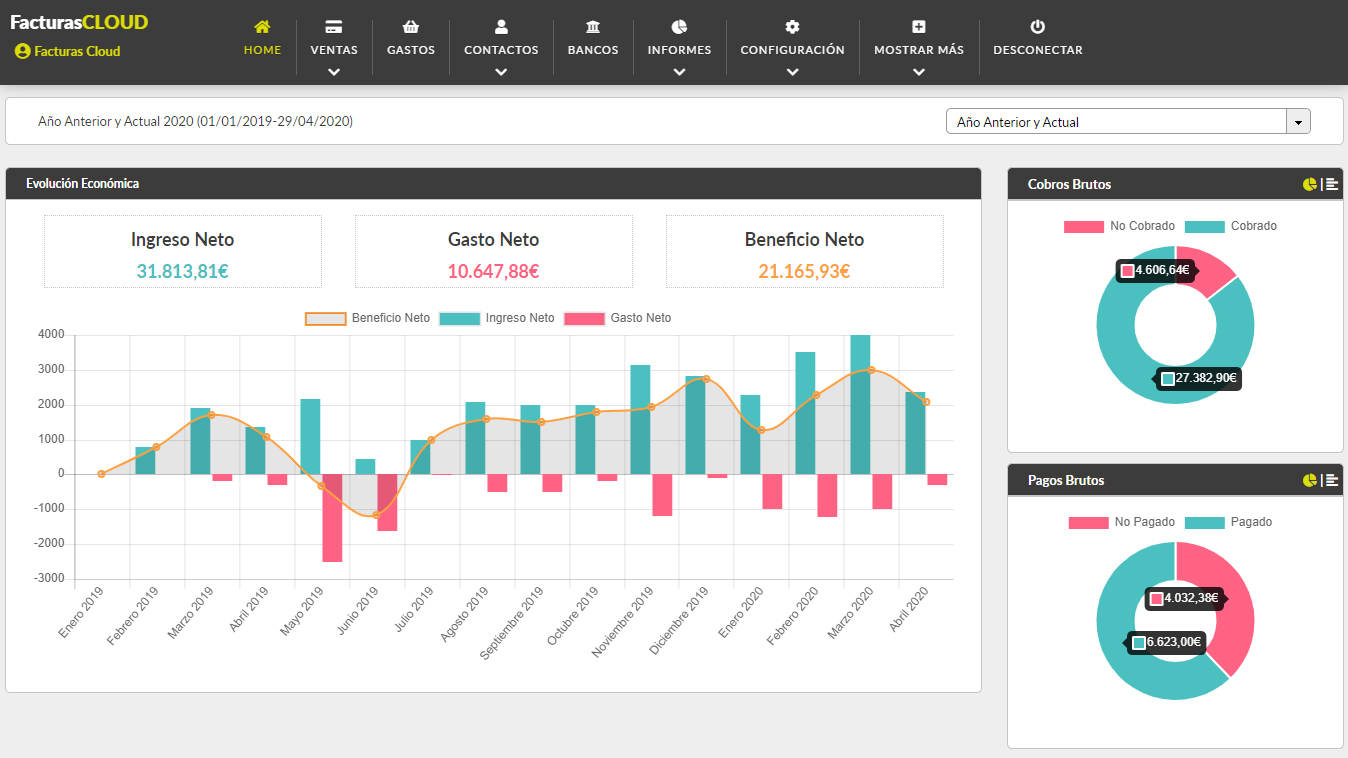Expand the Ventas menu chevron
This screenshot has height=758, width=1348.
click(x=334, y=72)
